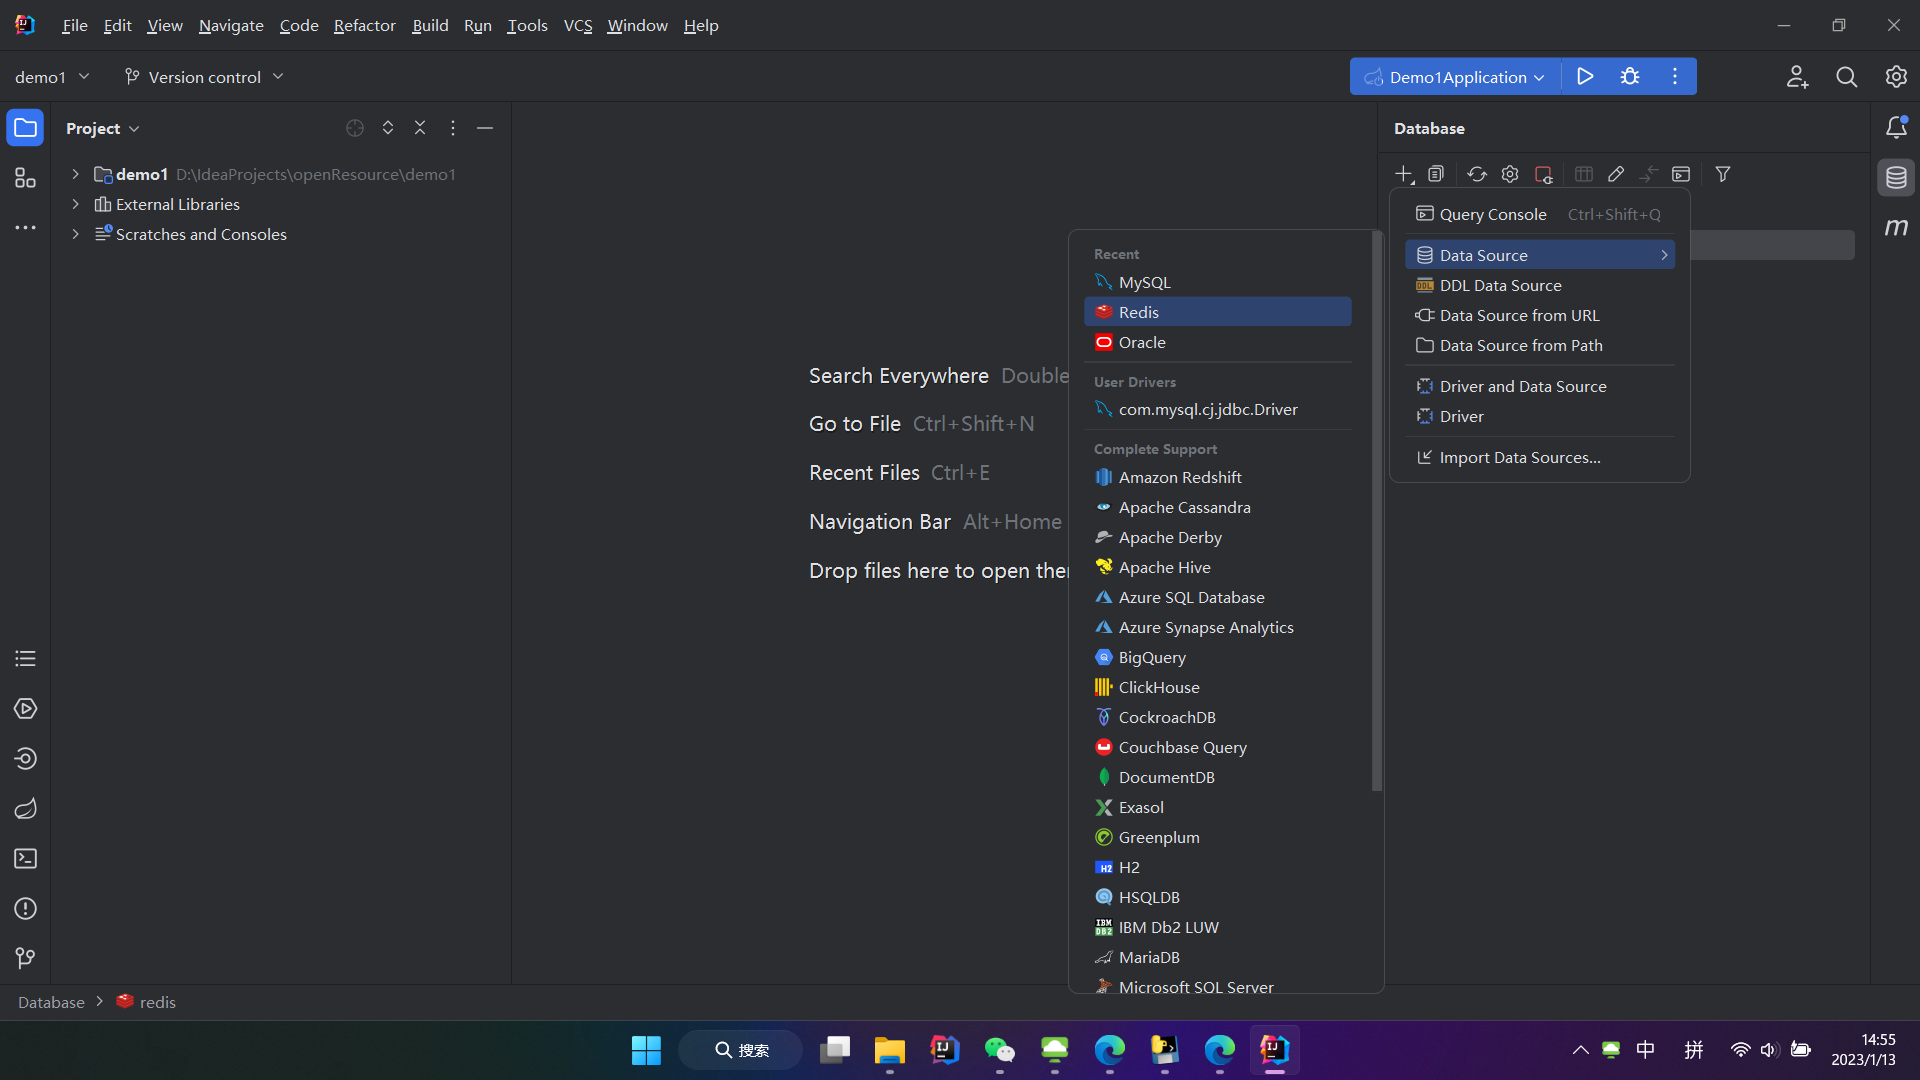Run Demo1Application with the play icon

(1585, 77)
